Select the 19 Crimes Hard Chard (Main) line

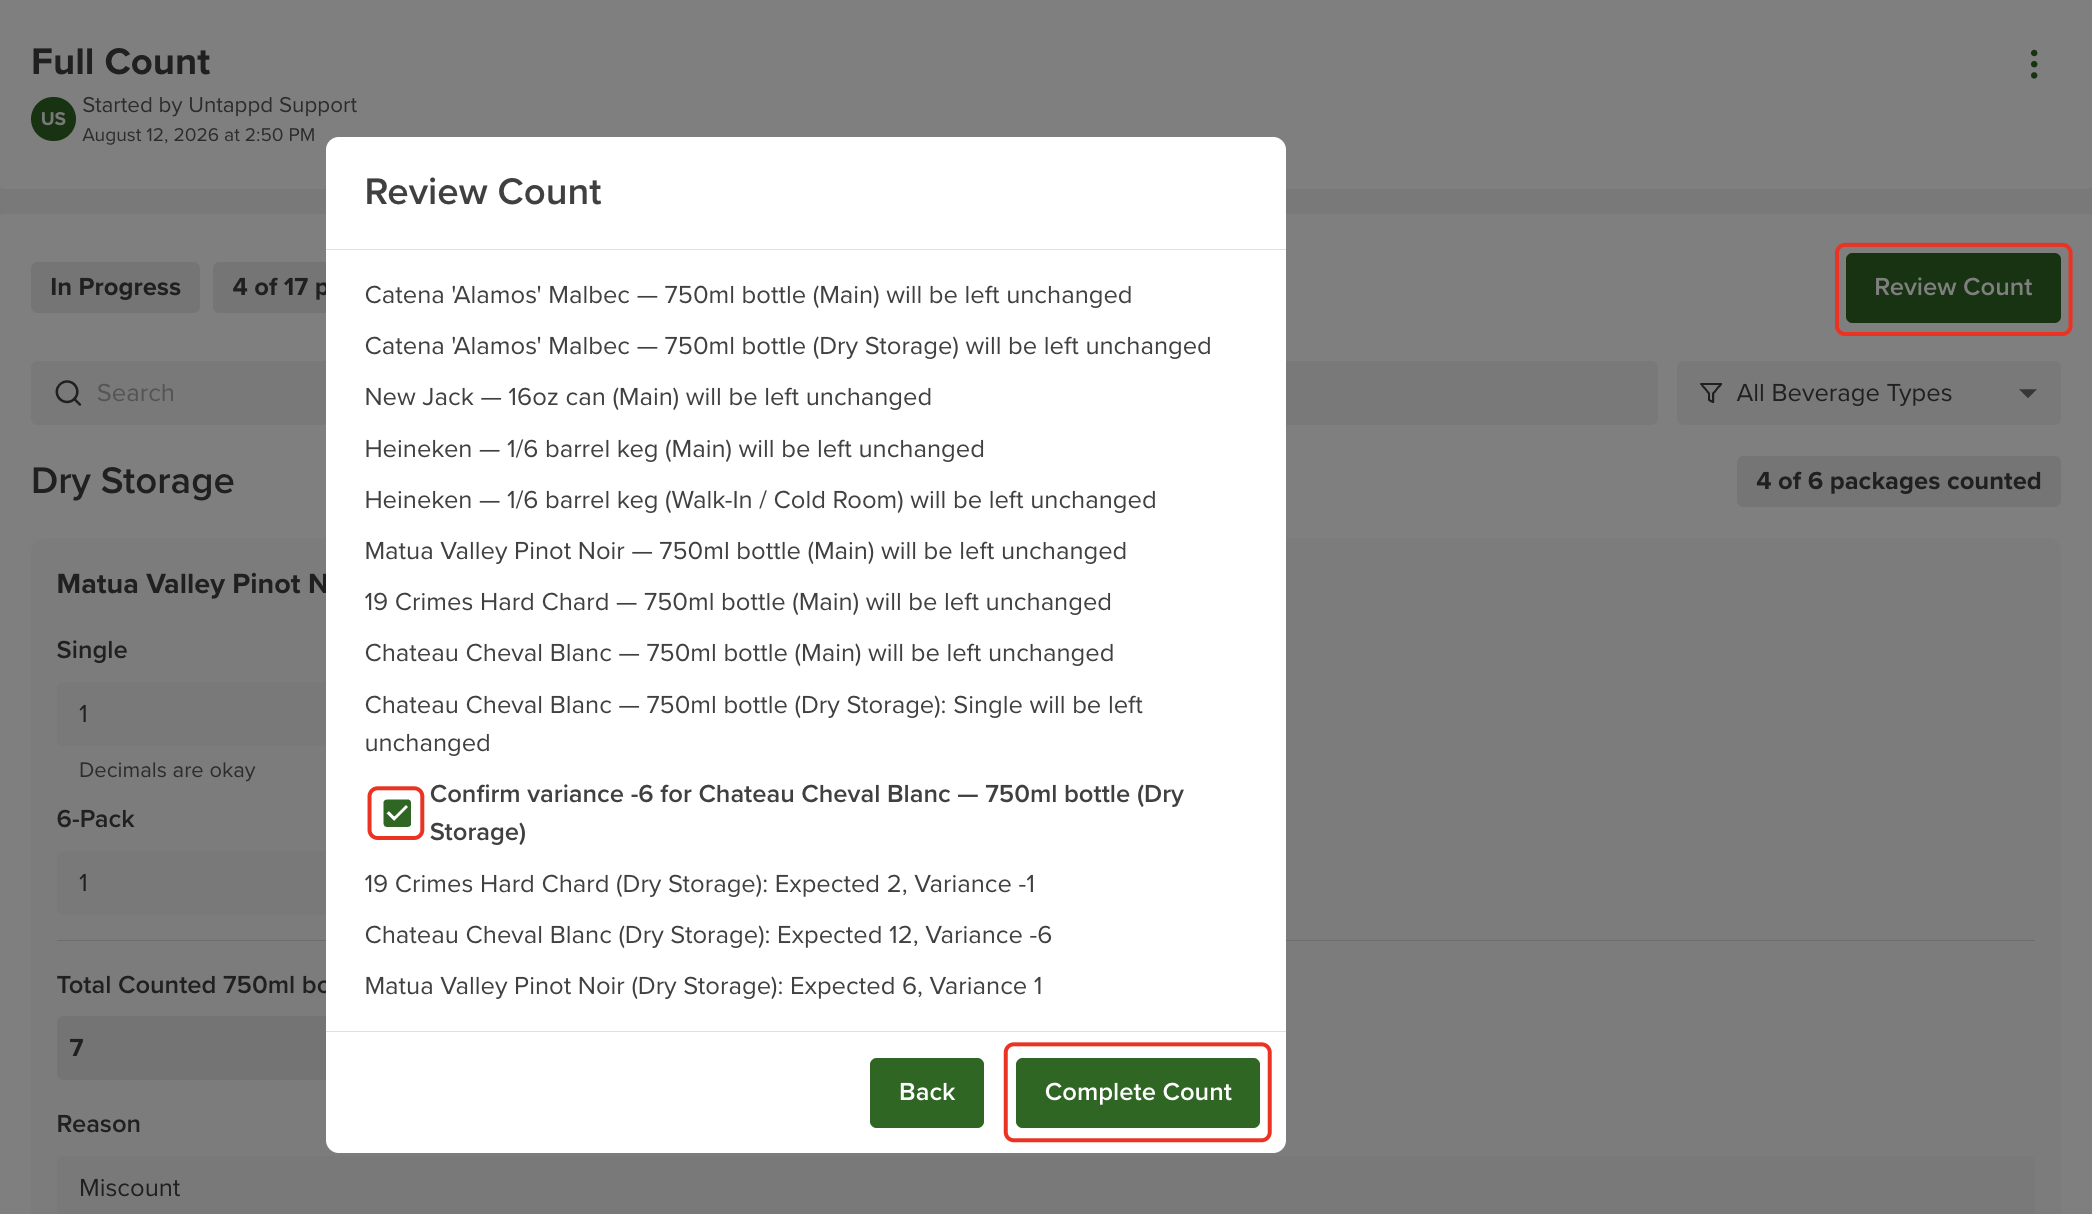(x=738, y=602)
